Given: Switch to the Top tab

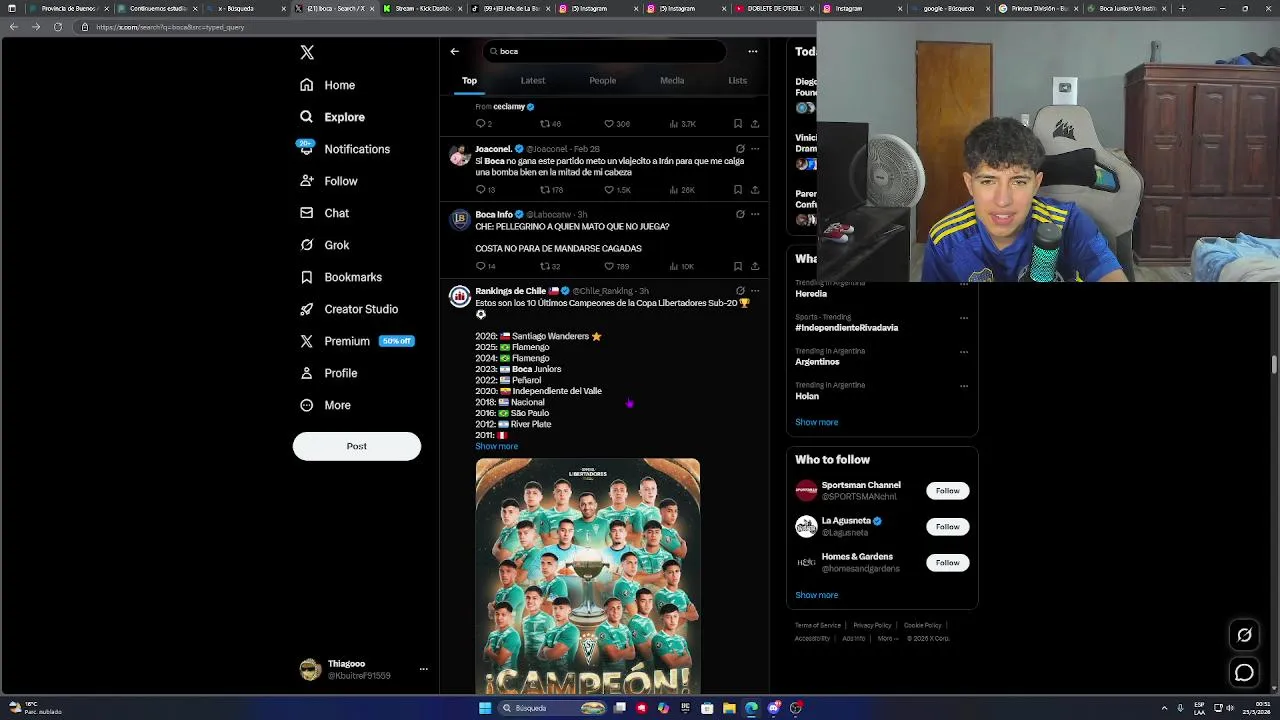Looking at the screenshot, I should pos(469,80).
